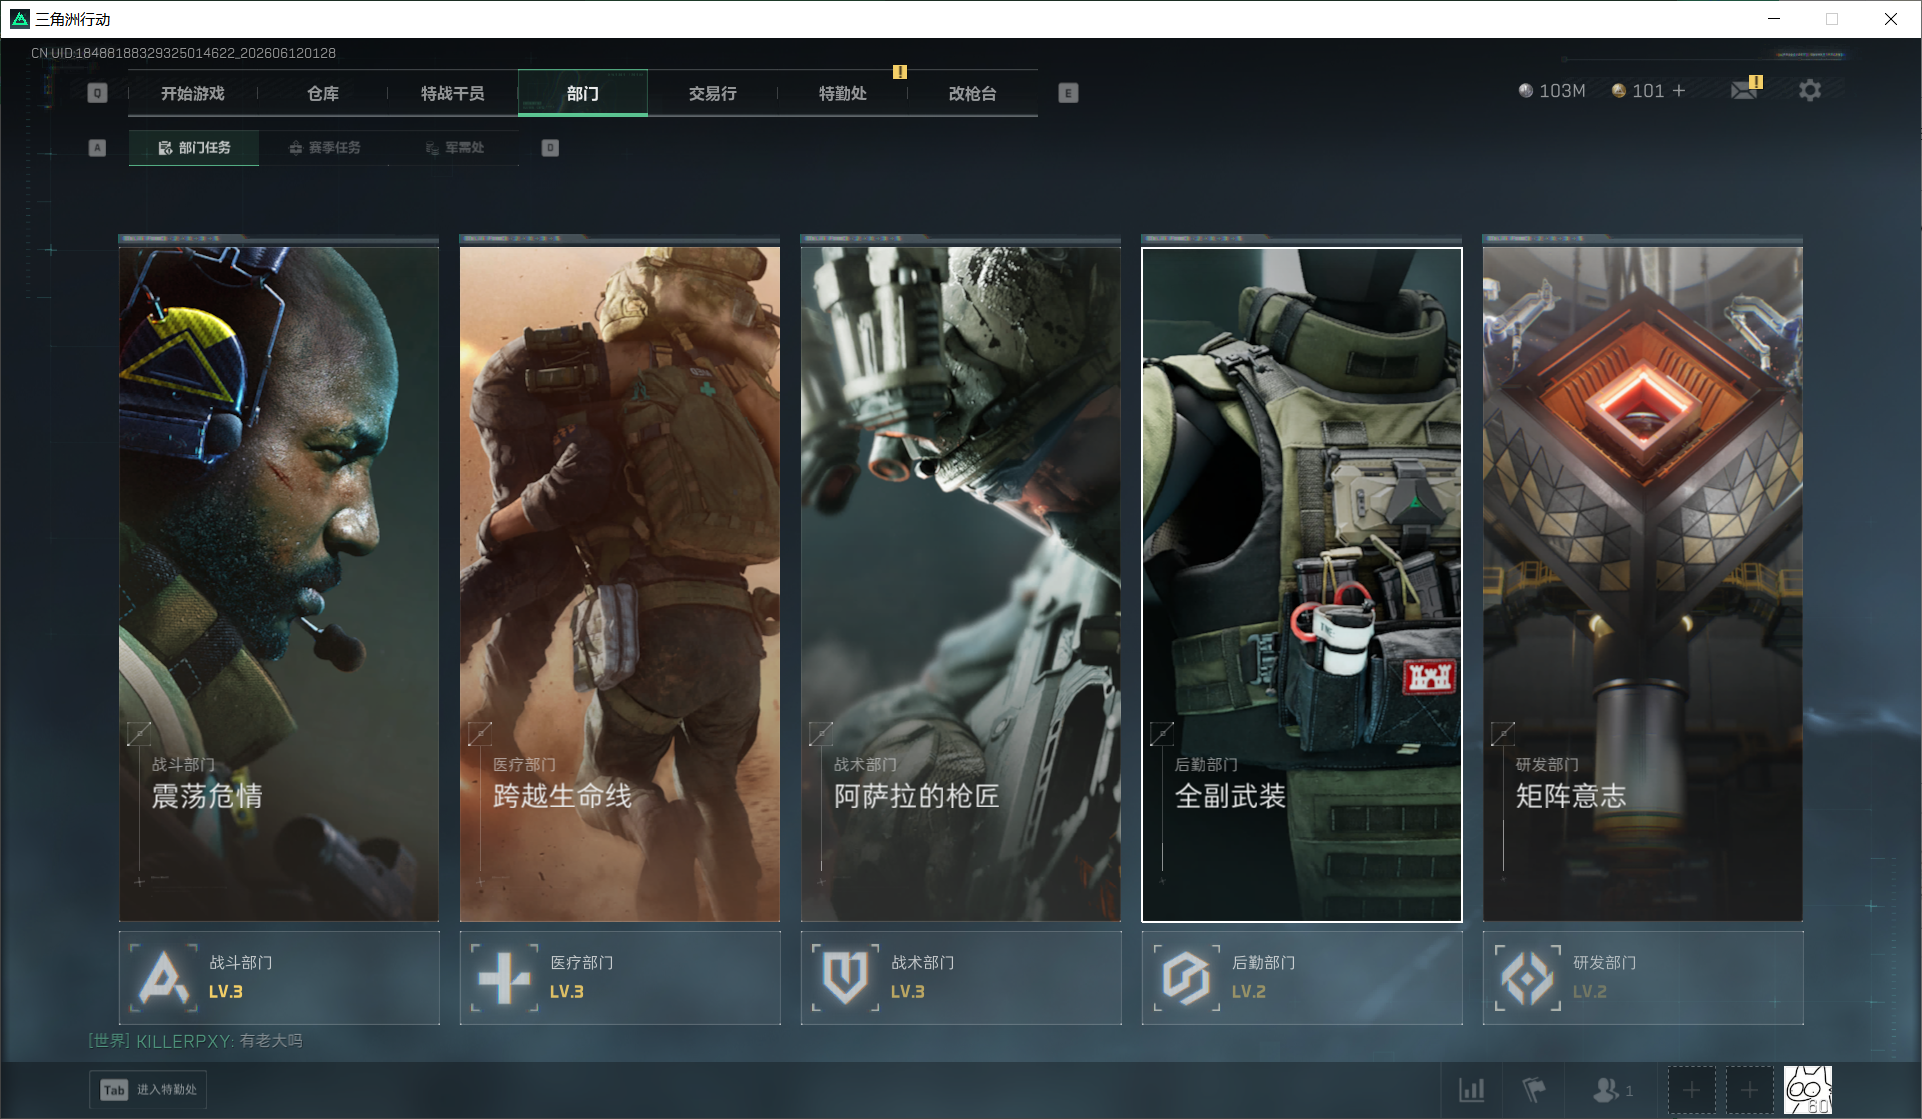Open the 特勤处 tab
The height and width of the screenshot is (1119, 1922).
pyautogui.click(x=843, y=93)
